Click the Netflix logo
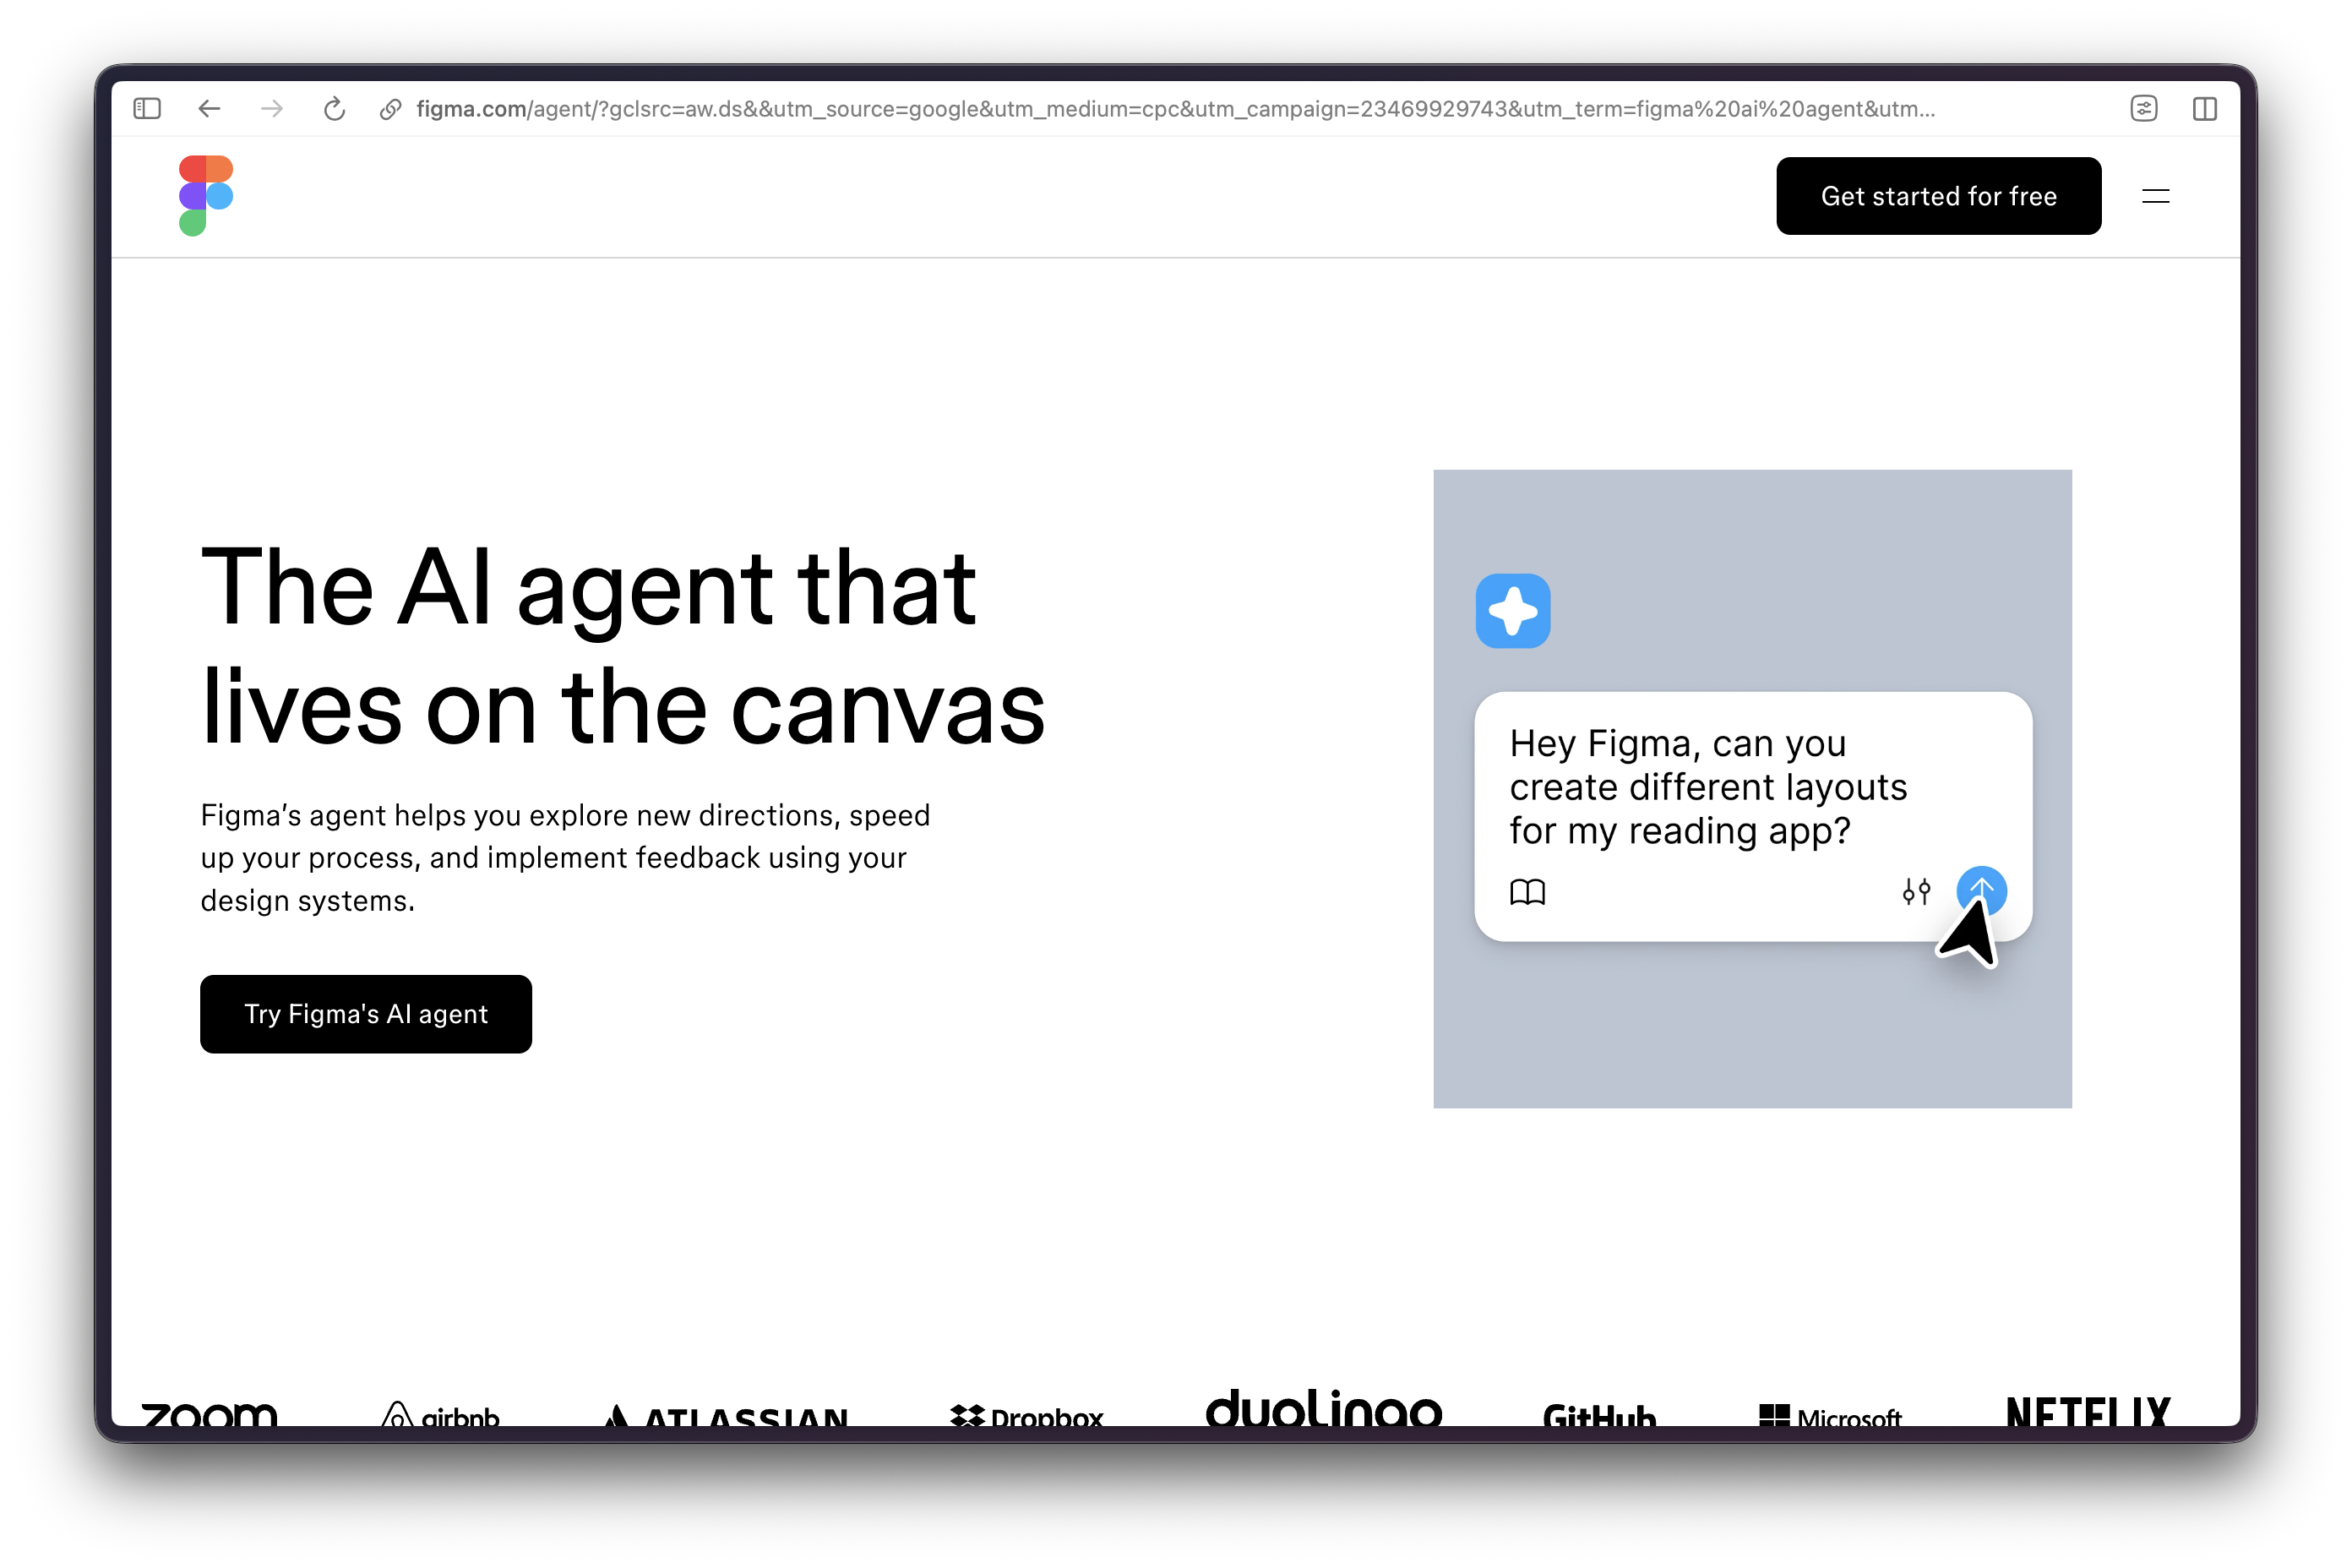 2088,1411
